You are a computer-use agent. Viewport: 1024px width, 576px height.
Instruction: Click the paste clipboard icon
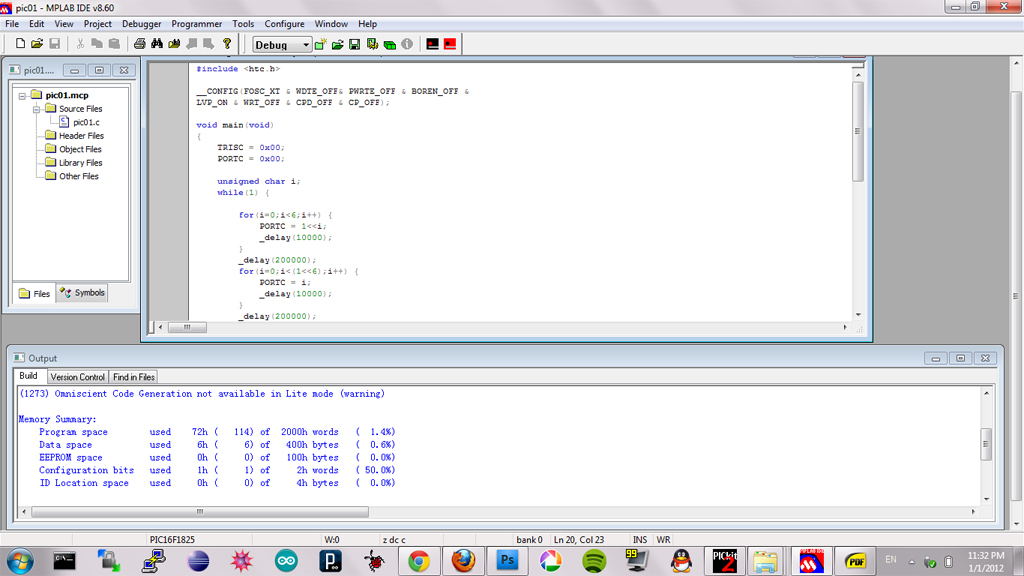pyautogui.click(x=114, y=44)
